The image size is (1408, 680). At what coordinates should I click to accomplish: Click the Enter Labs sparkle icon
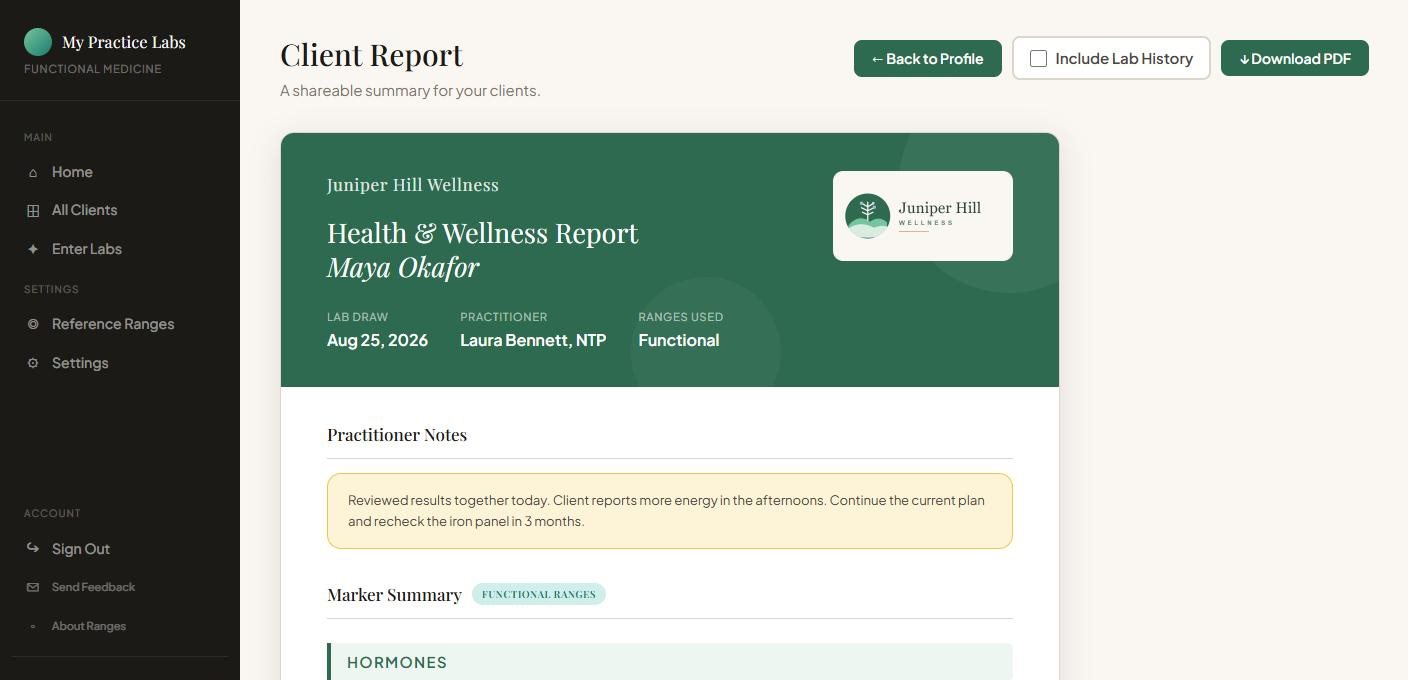click(x=33, y=249)
